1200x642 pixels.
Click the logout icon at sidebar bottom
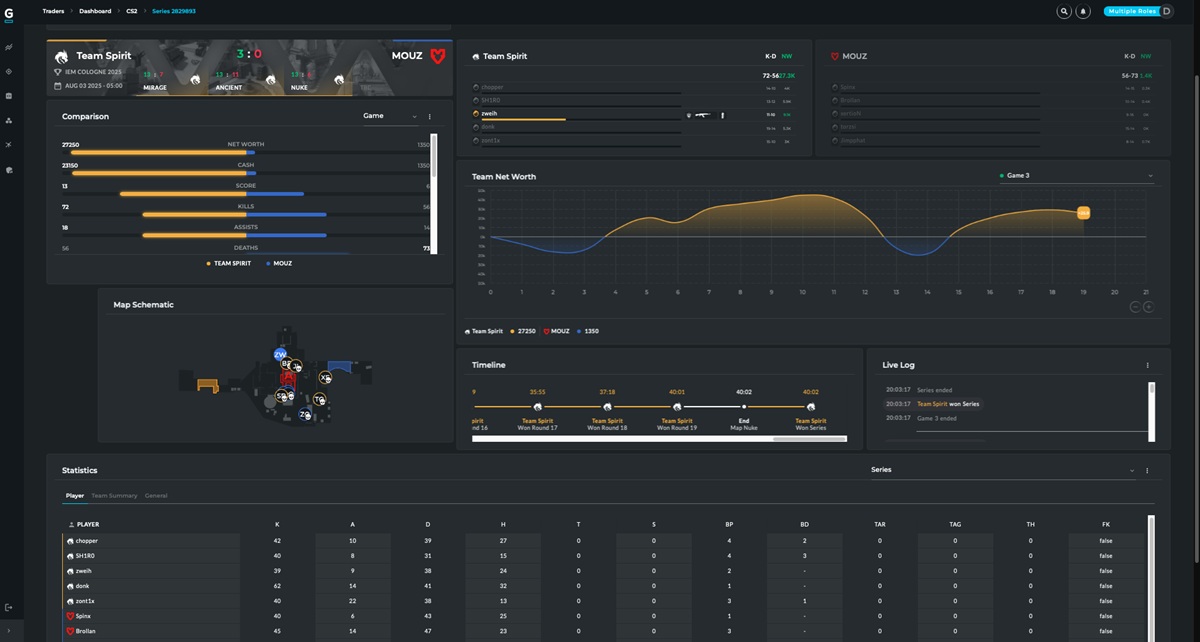[9, 607]
